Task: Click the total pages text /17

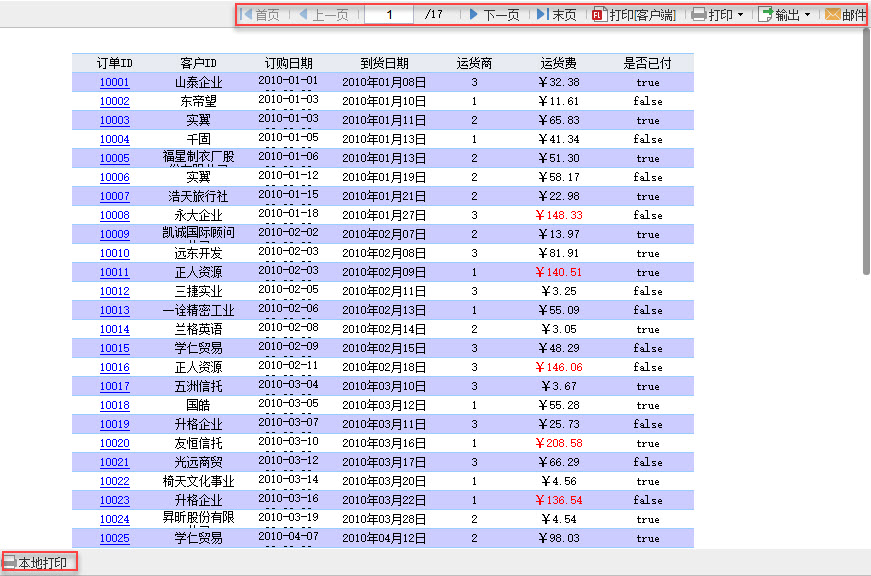Action: [433, 14]
